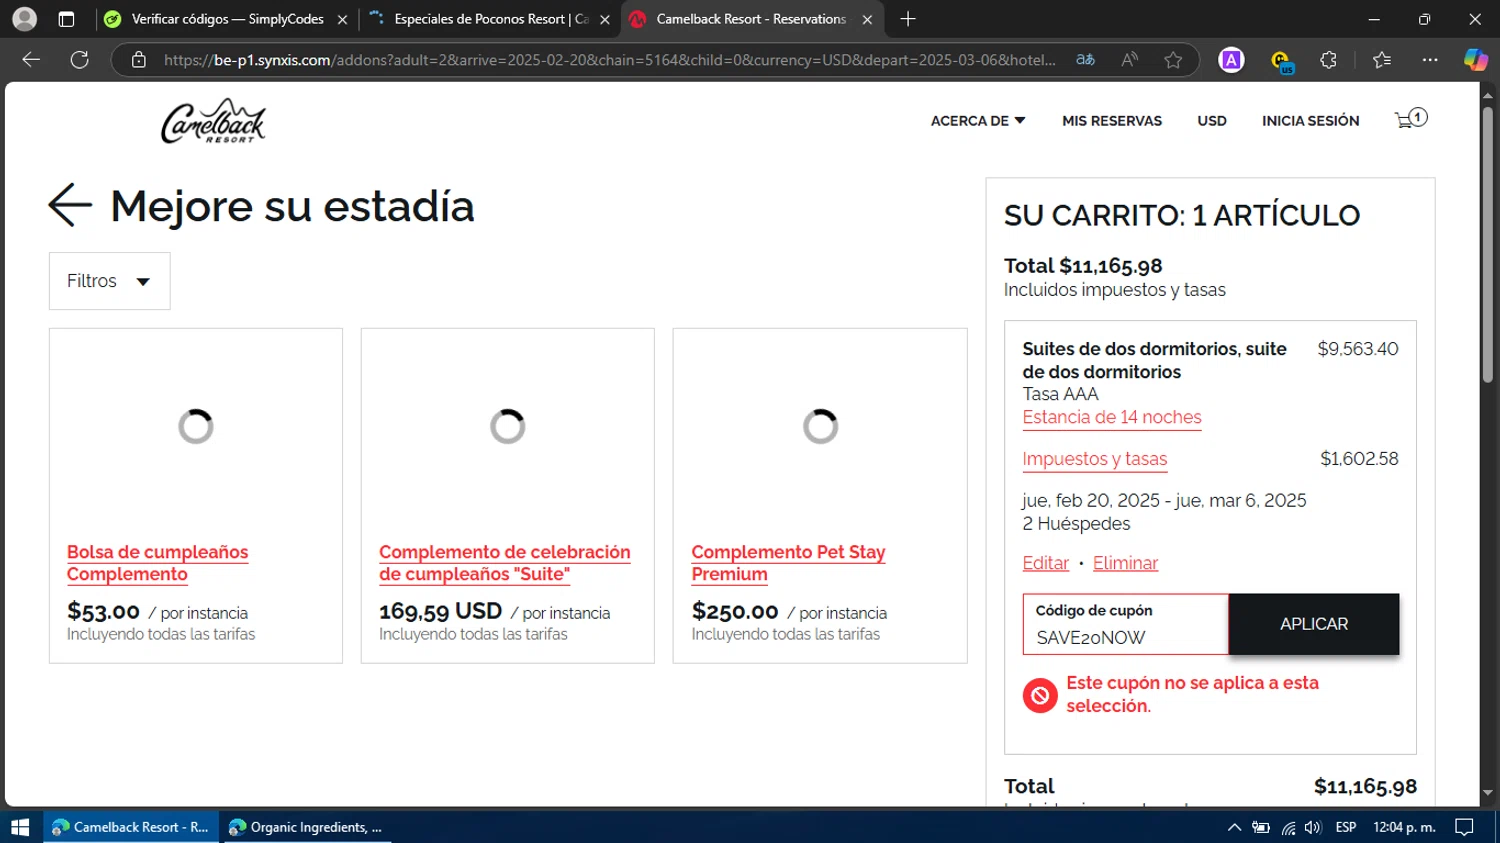
Task: Click the $1,602.58 taxes amount
Action: (1359, 459)
